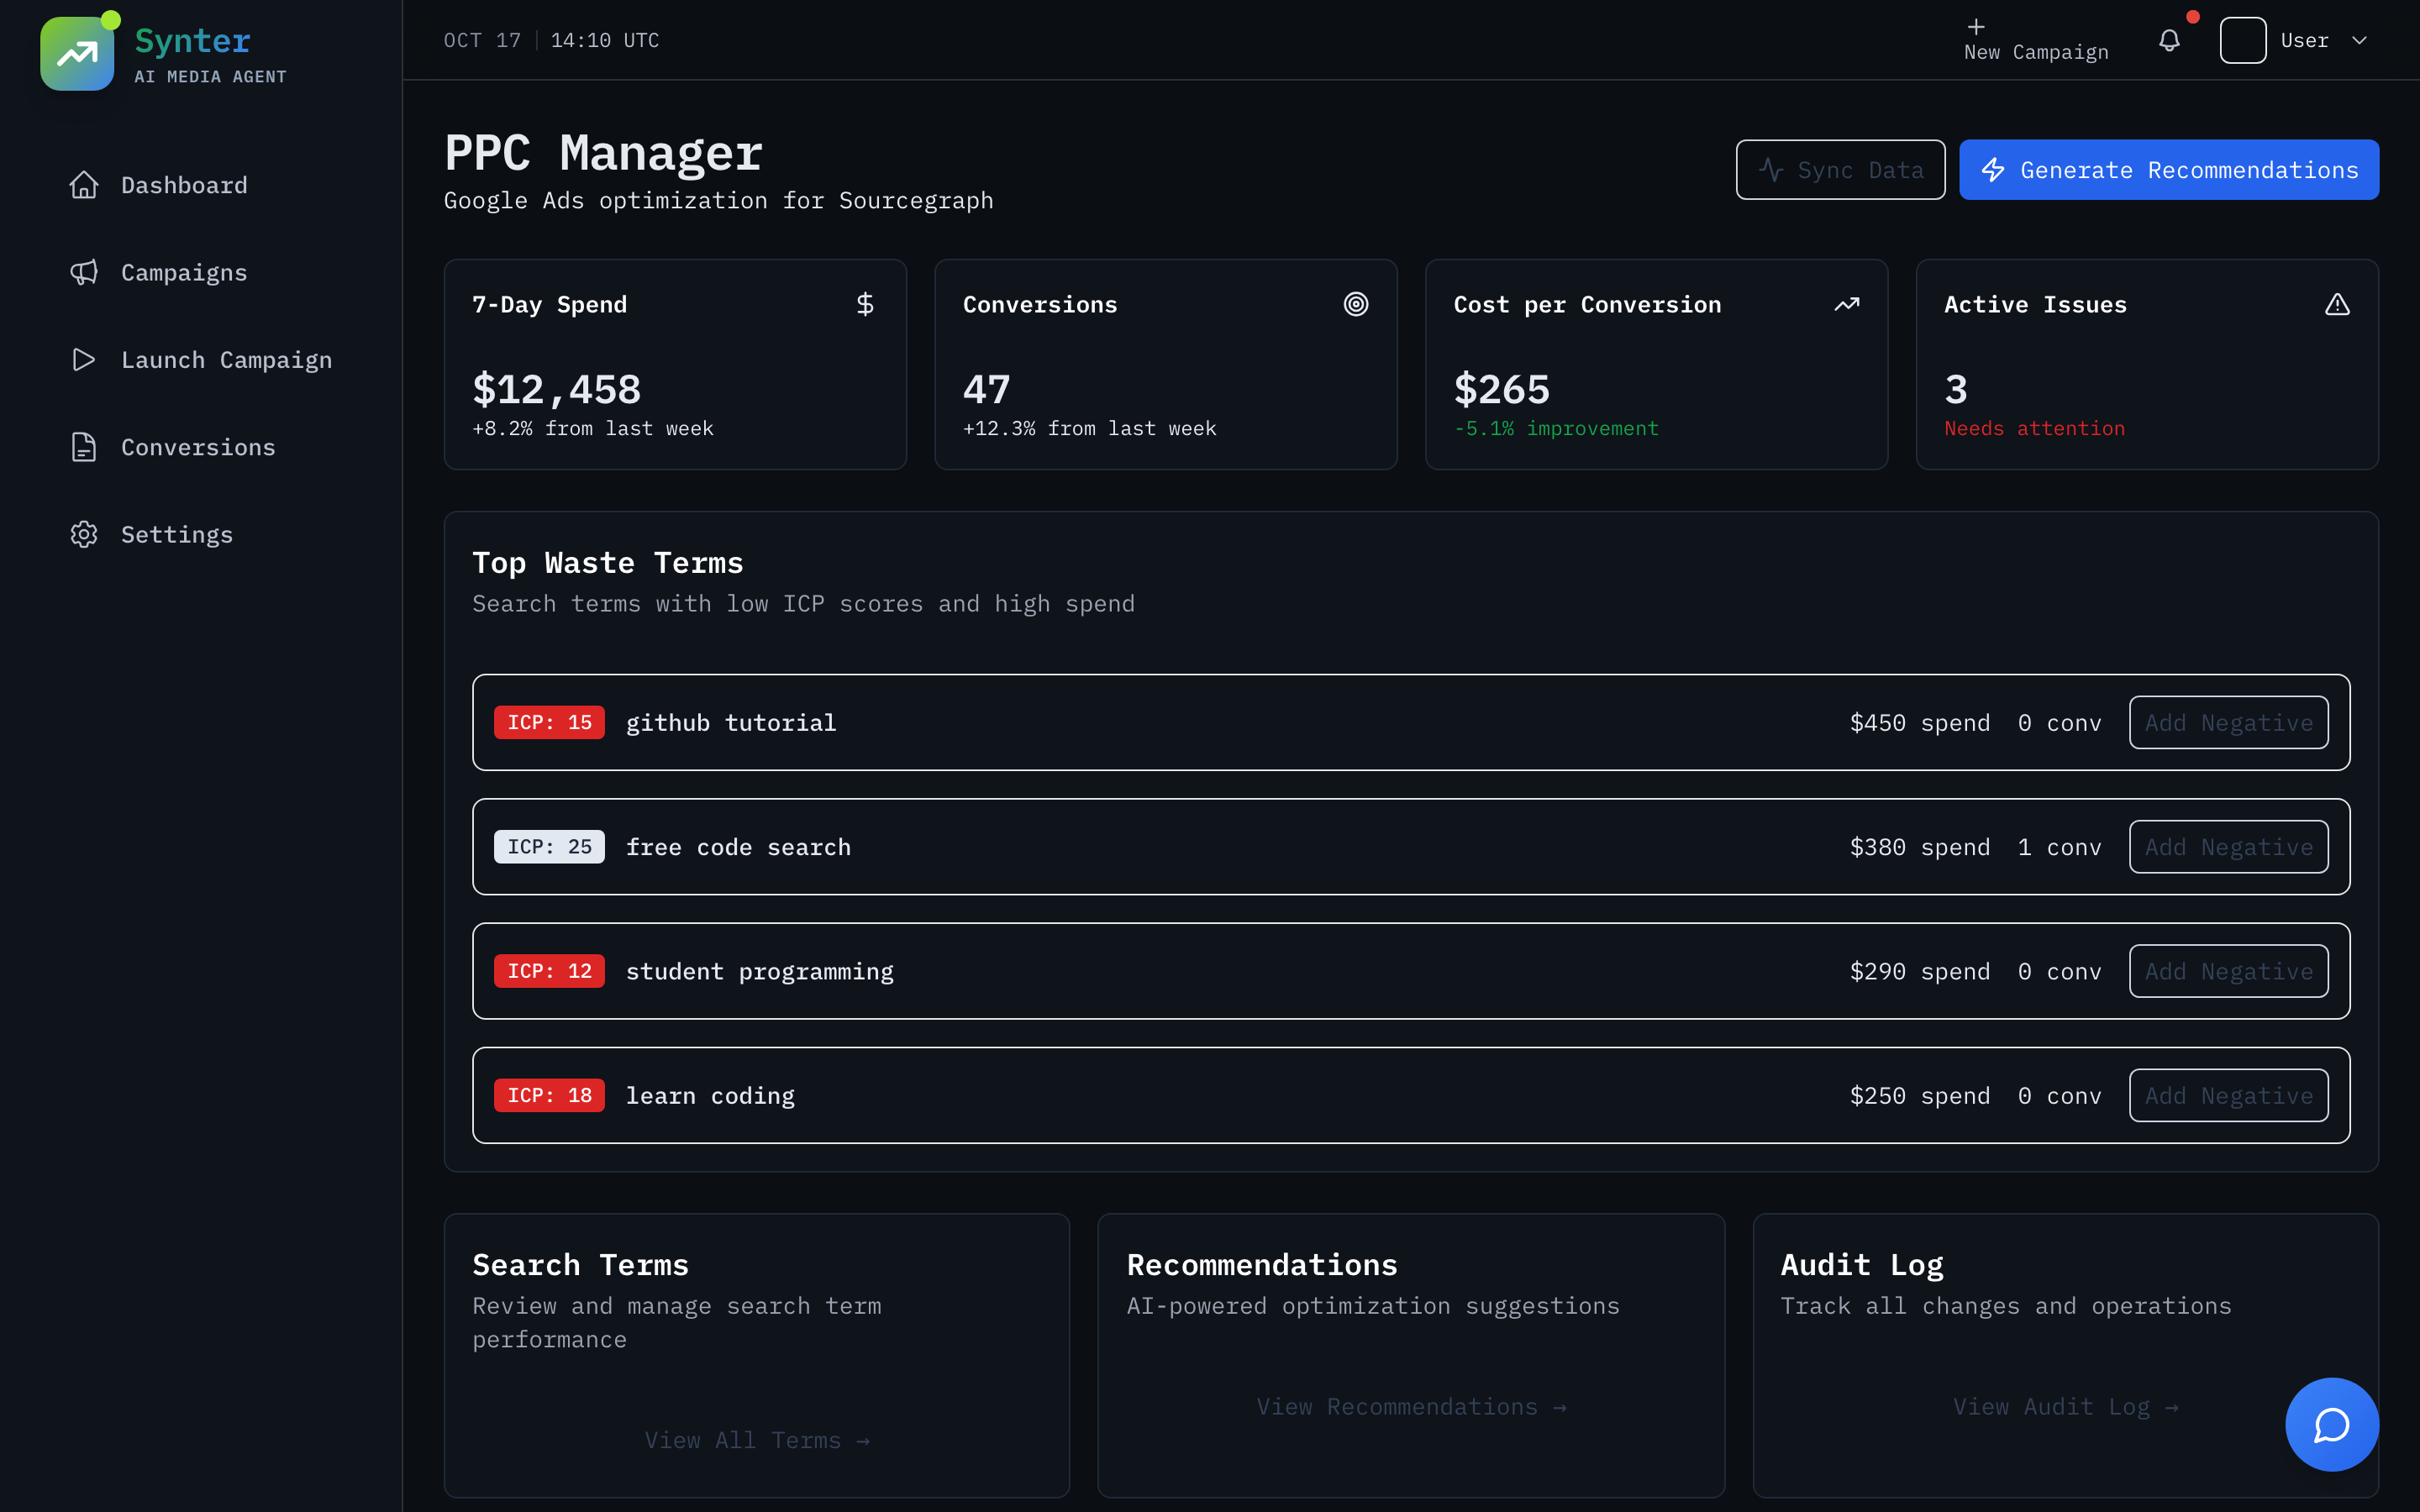
Task: Click the PPC Manager page title
Action: click(x=603, y=152)
